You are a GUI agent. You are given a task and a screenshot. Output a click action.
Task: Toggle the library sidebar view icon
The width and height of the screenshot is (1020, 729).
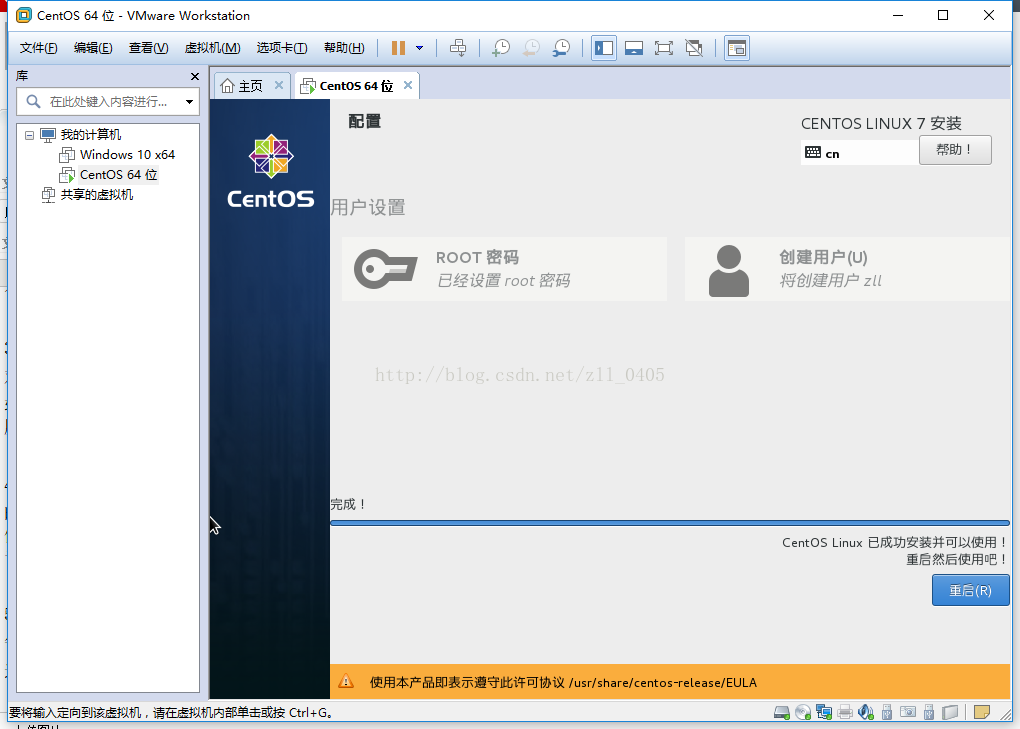tap(604, 47)
